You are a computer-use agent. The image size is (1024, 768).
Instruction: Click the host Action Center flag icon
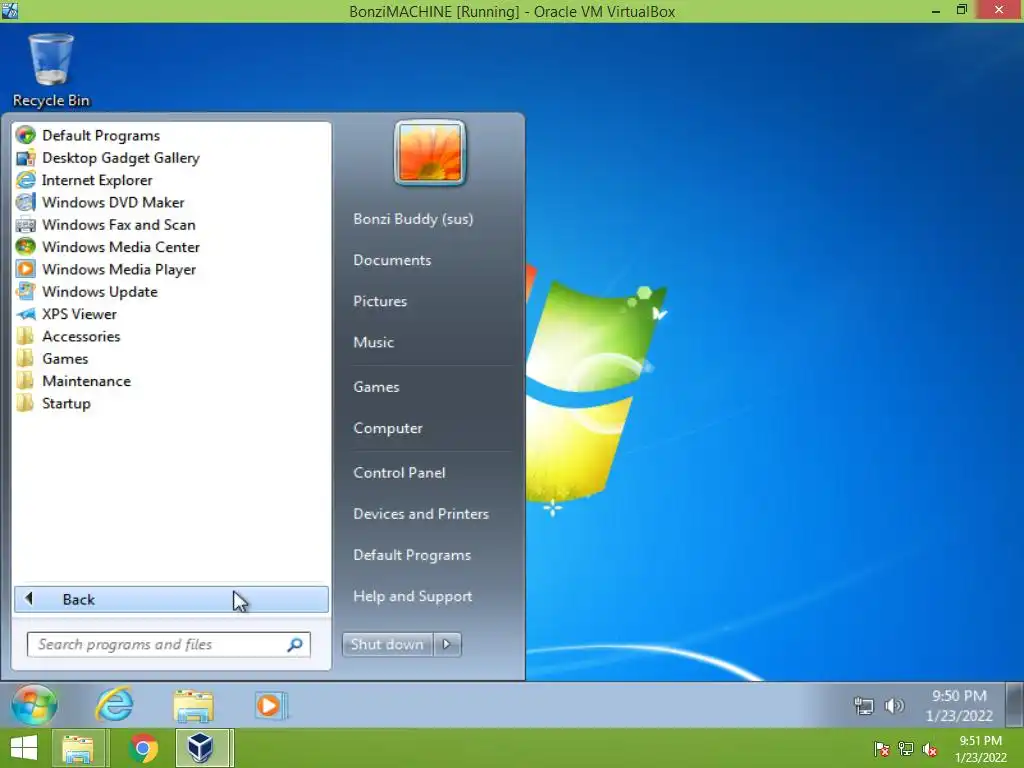[x=882, y=749]
